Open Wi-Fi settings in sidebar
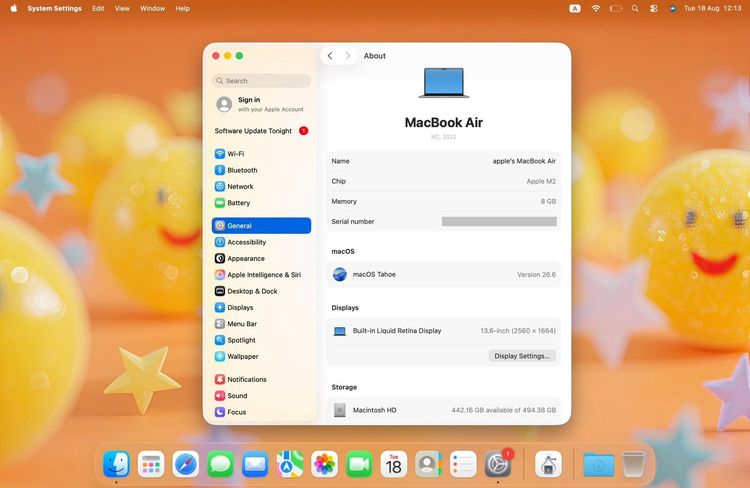The height and width of the screenshot is (488, 750). pos(261,154)
